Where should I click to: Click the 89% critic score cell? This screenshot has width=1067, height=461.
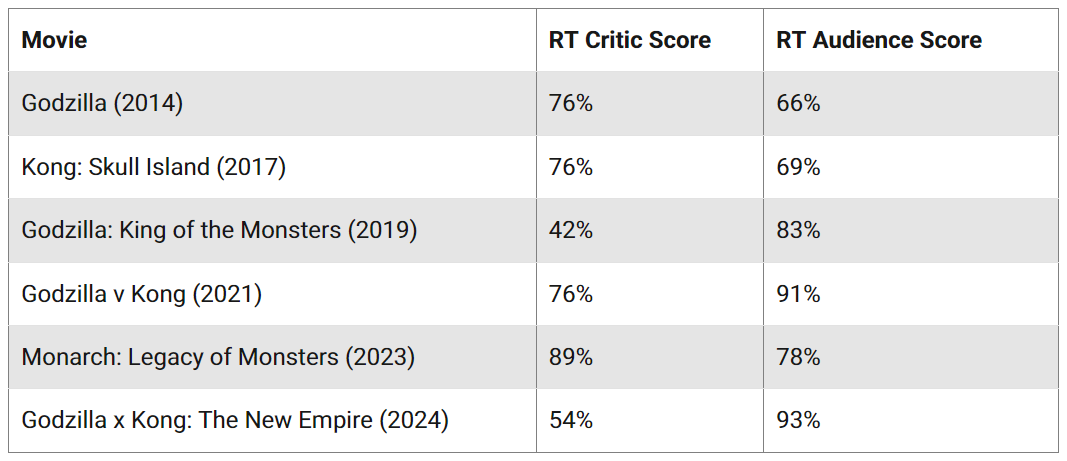pos(570,357)
